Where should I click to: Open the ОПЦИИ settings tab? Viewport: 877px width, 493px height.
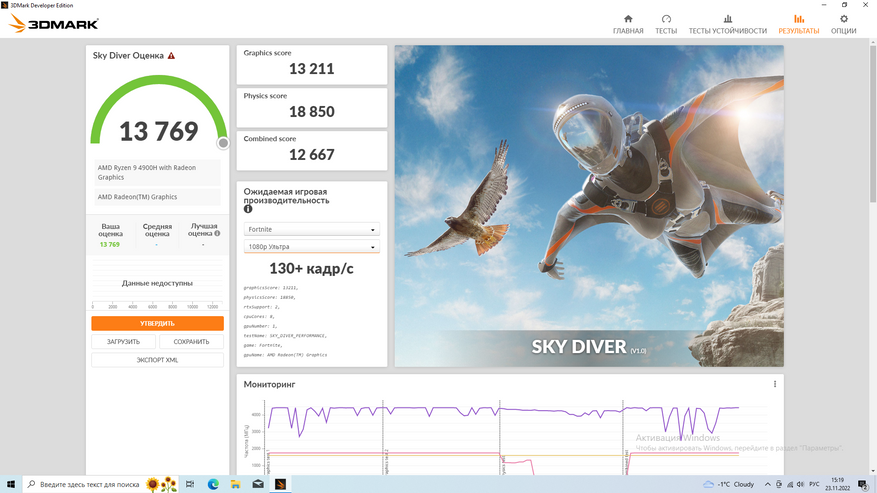pos(843,25)
